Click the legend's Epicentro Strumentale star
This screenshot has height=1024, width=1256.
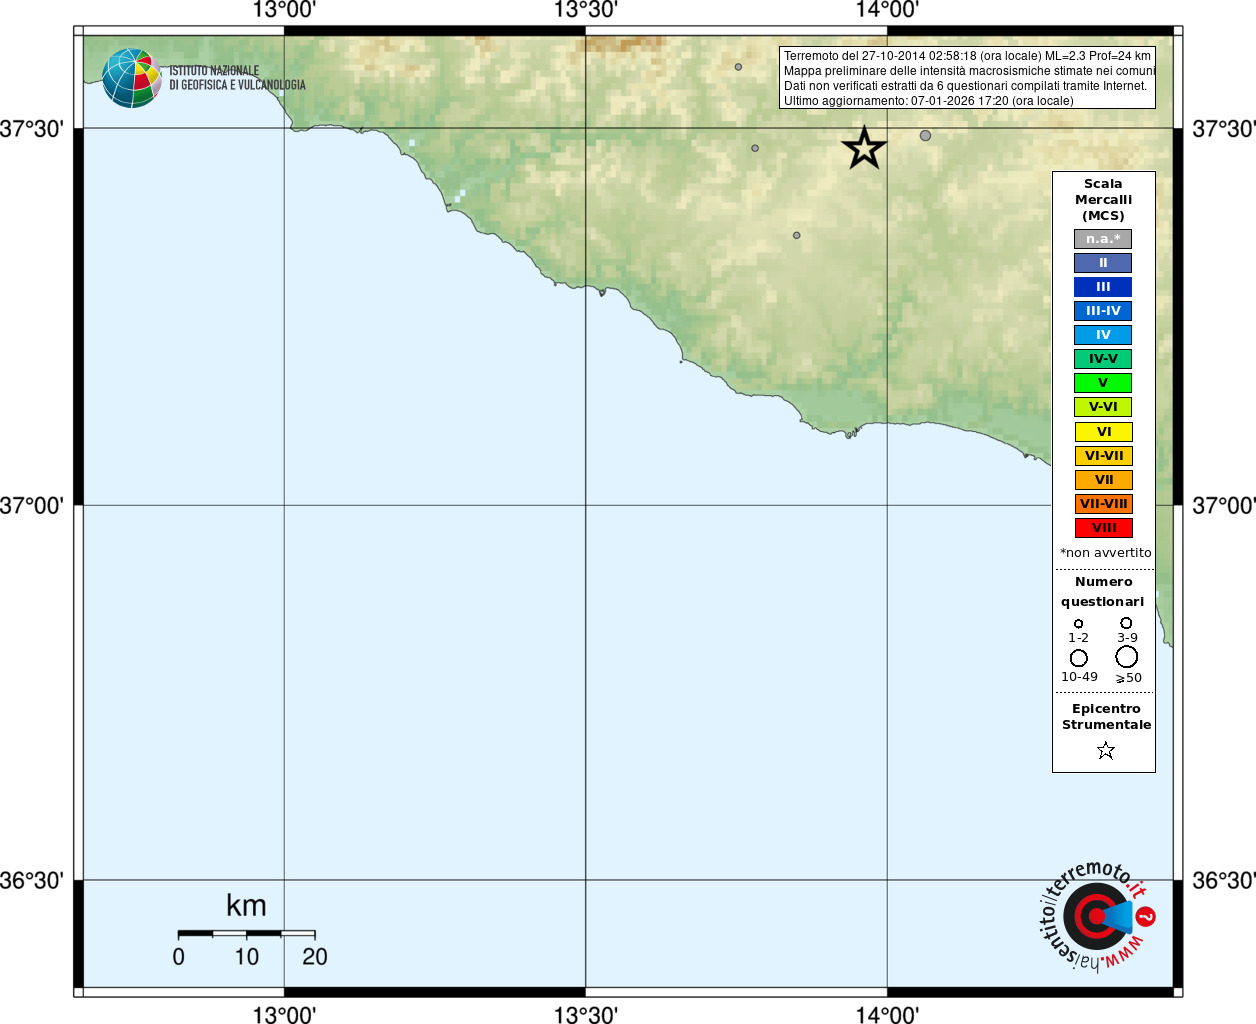(1105, 750)
